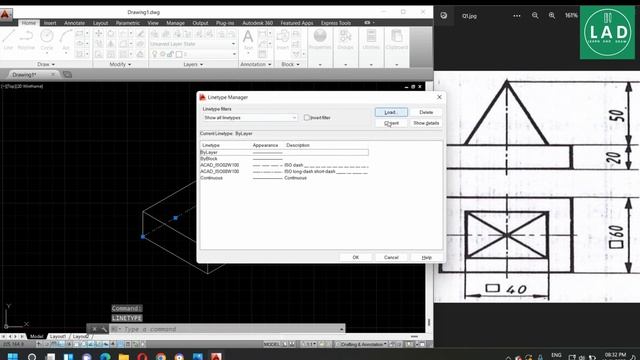The width and height of the screenshot is (640, 360).
Task: Open the Annotate ribbon tab
Action: tap(74, 23)
